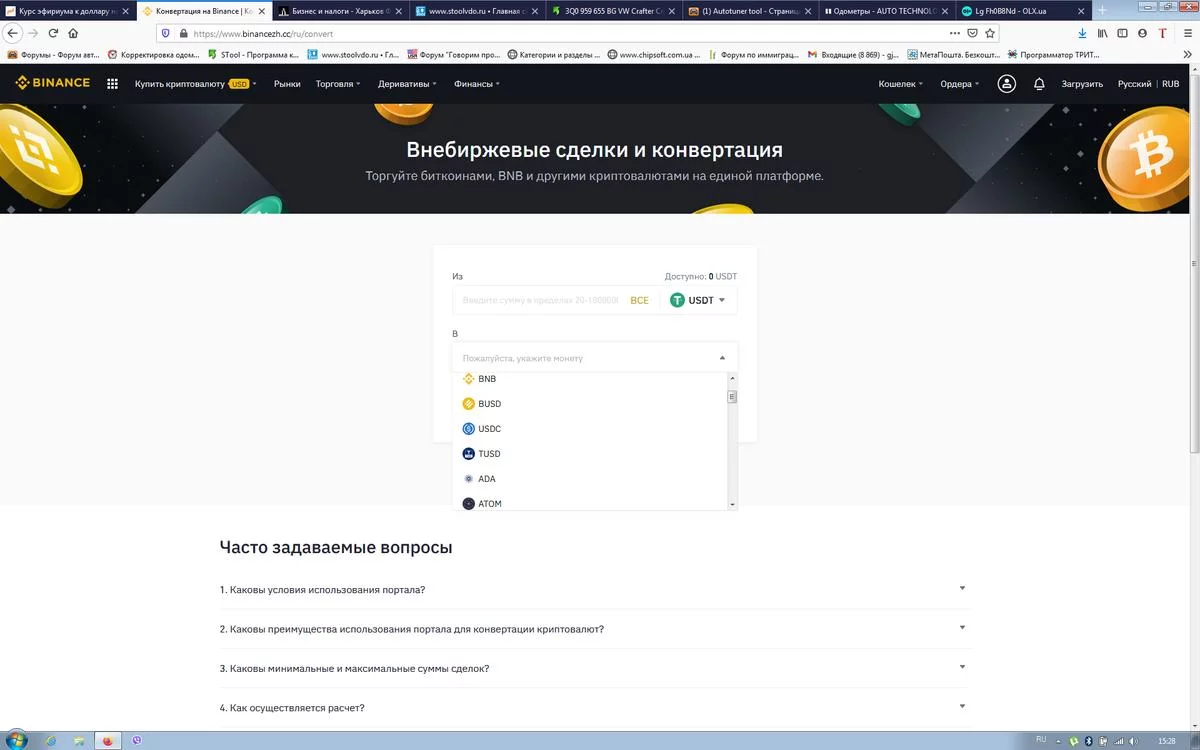Select BUSD from the coin list
Screen dimensions: 1200x750
(x=589, y=404)
